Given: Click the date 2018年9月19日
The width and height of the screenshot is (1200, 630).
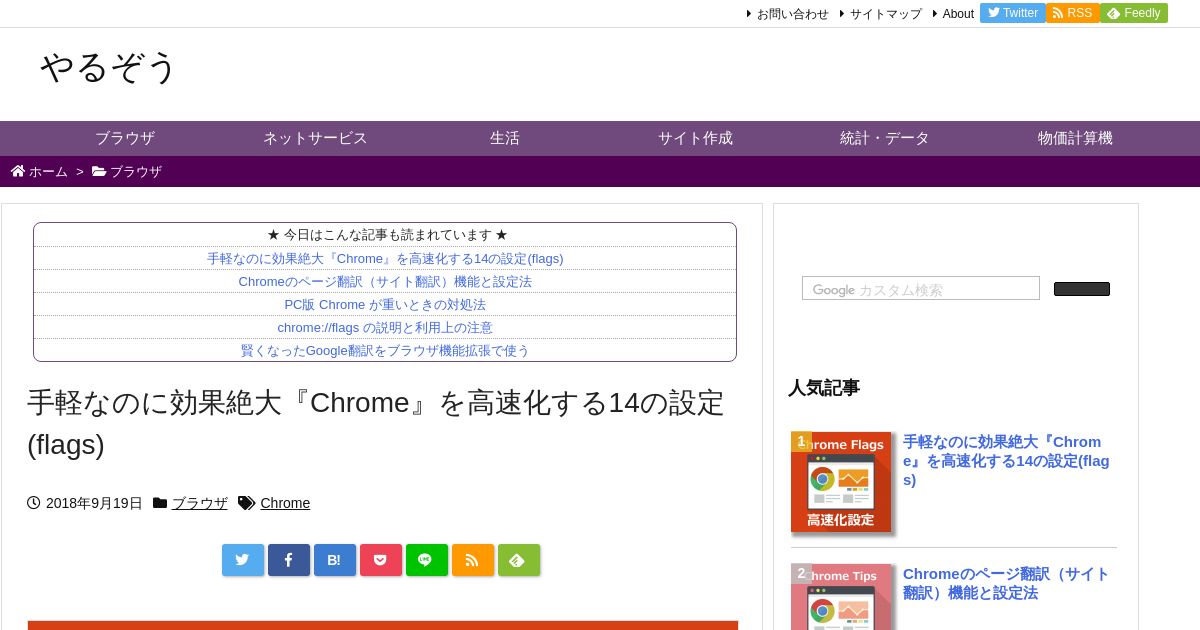Looking at the screenshot, I should click(x=94, y=503).
